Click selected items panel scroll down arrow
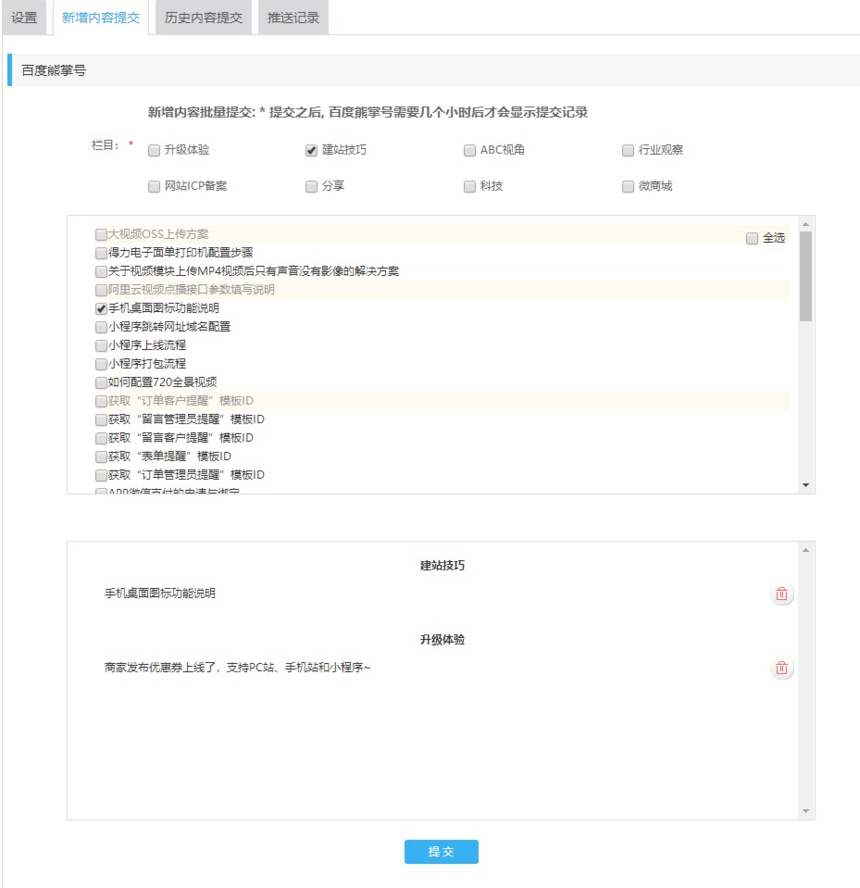This screenshot has height=888, width=860. (x=806, y=811)
